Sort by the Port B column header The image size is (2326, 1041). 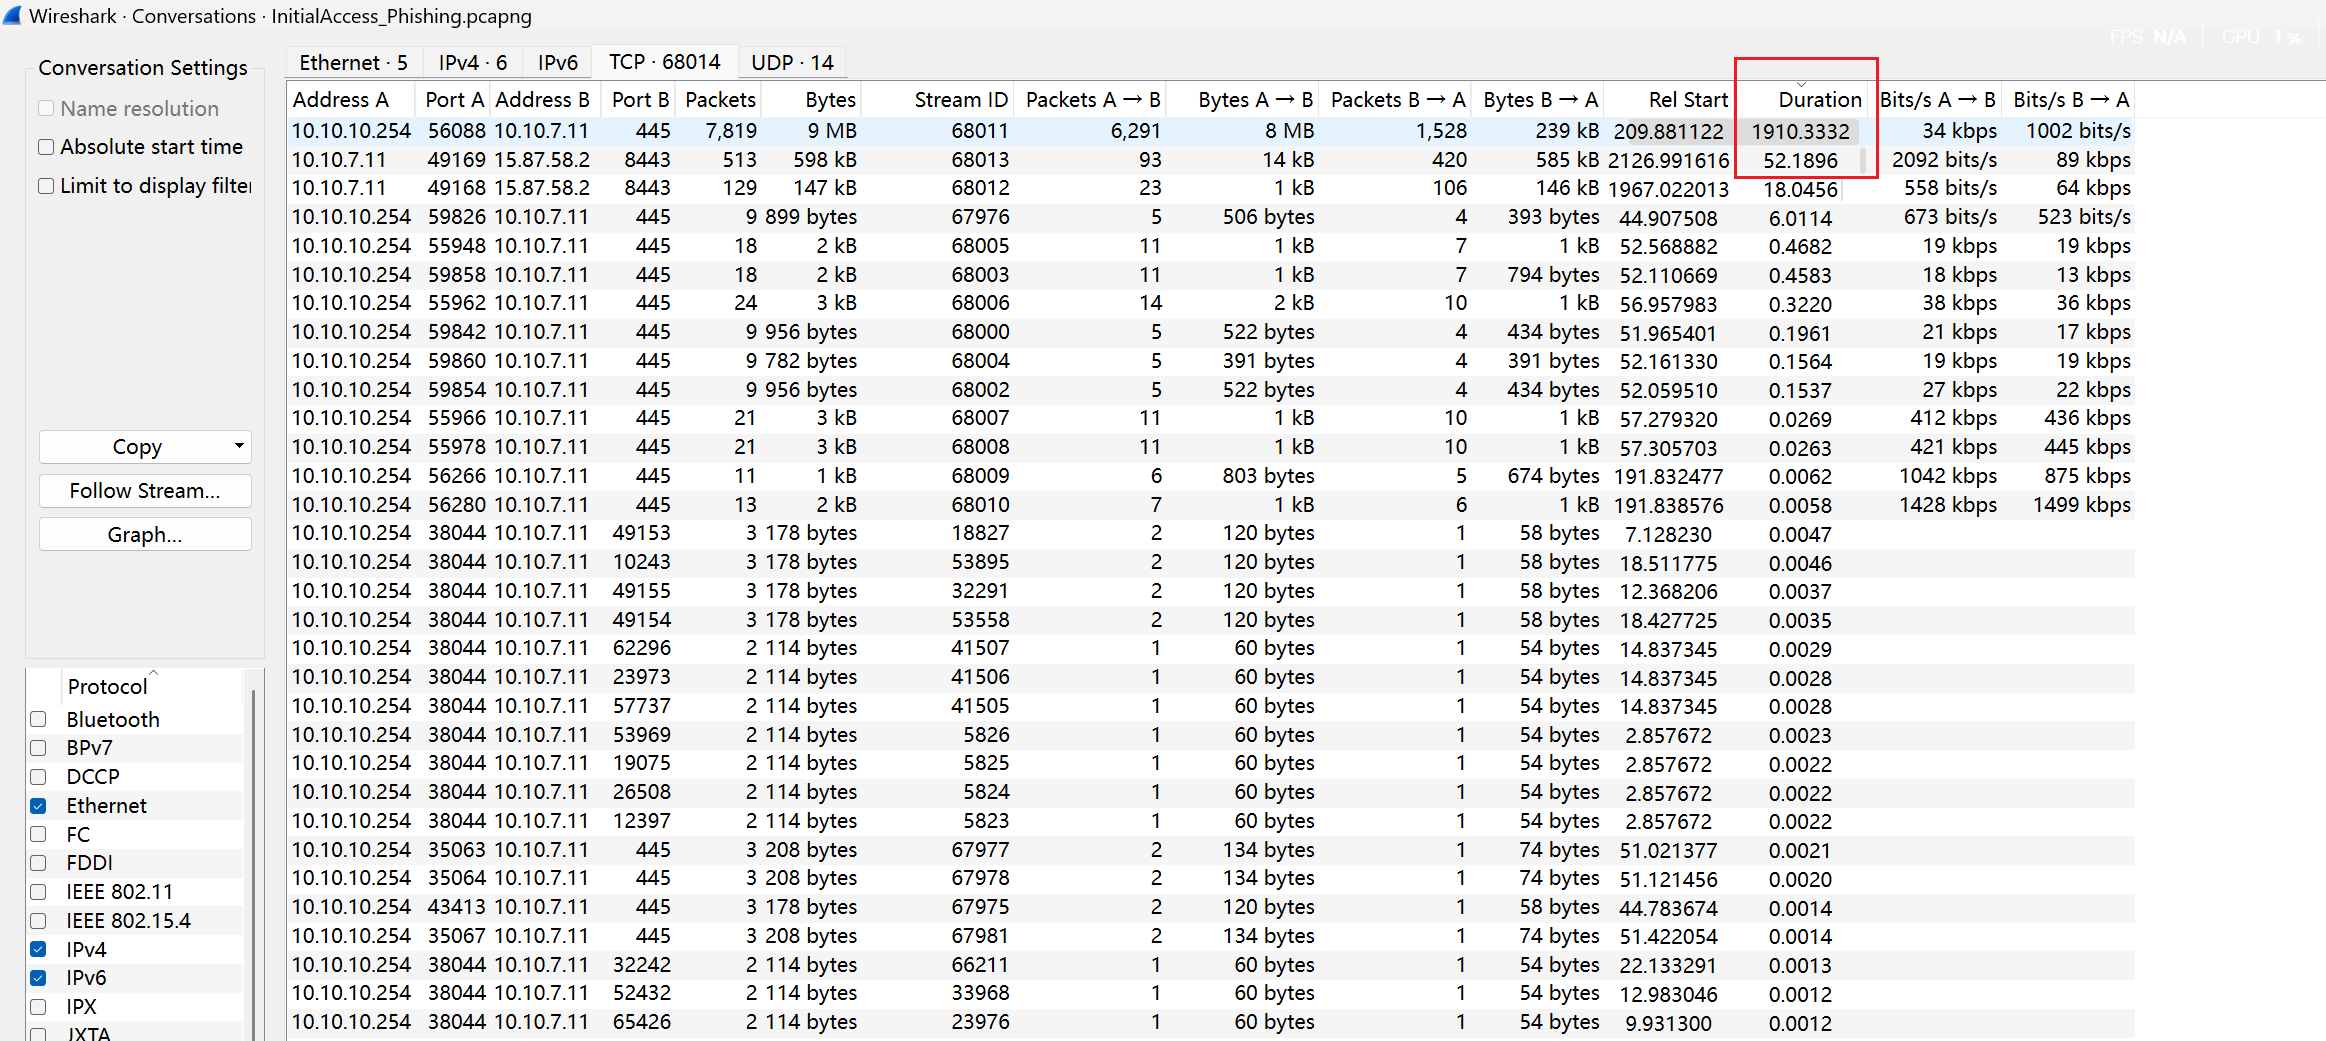[x=639, y=100]
